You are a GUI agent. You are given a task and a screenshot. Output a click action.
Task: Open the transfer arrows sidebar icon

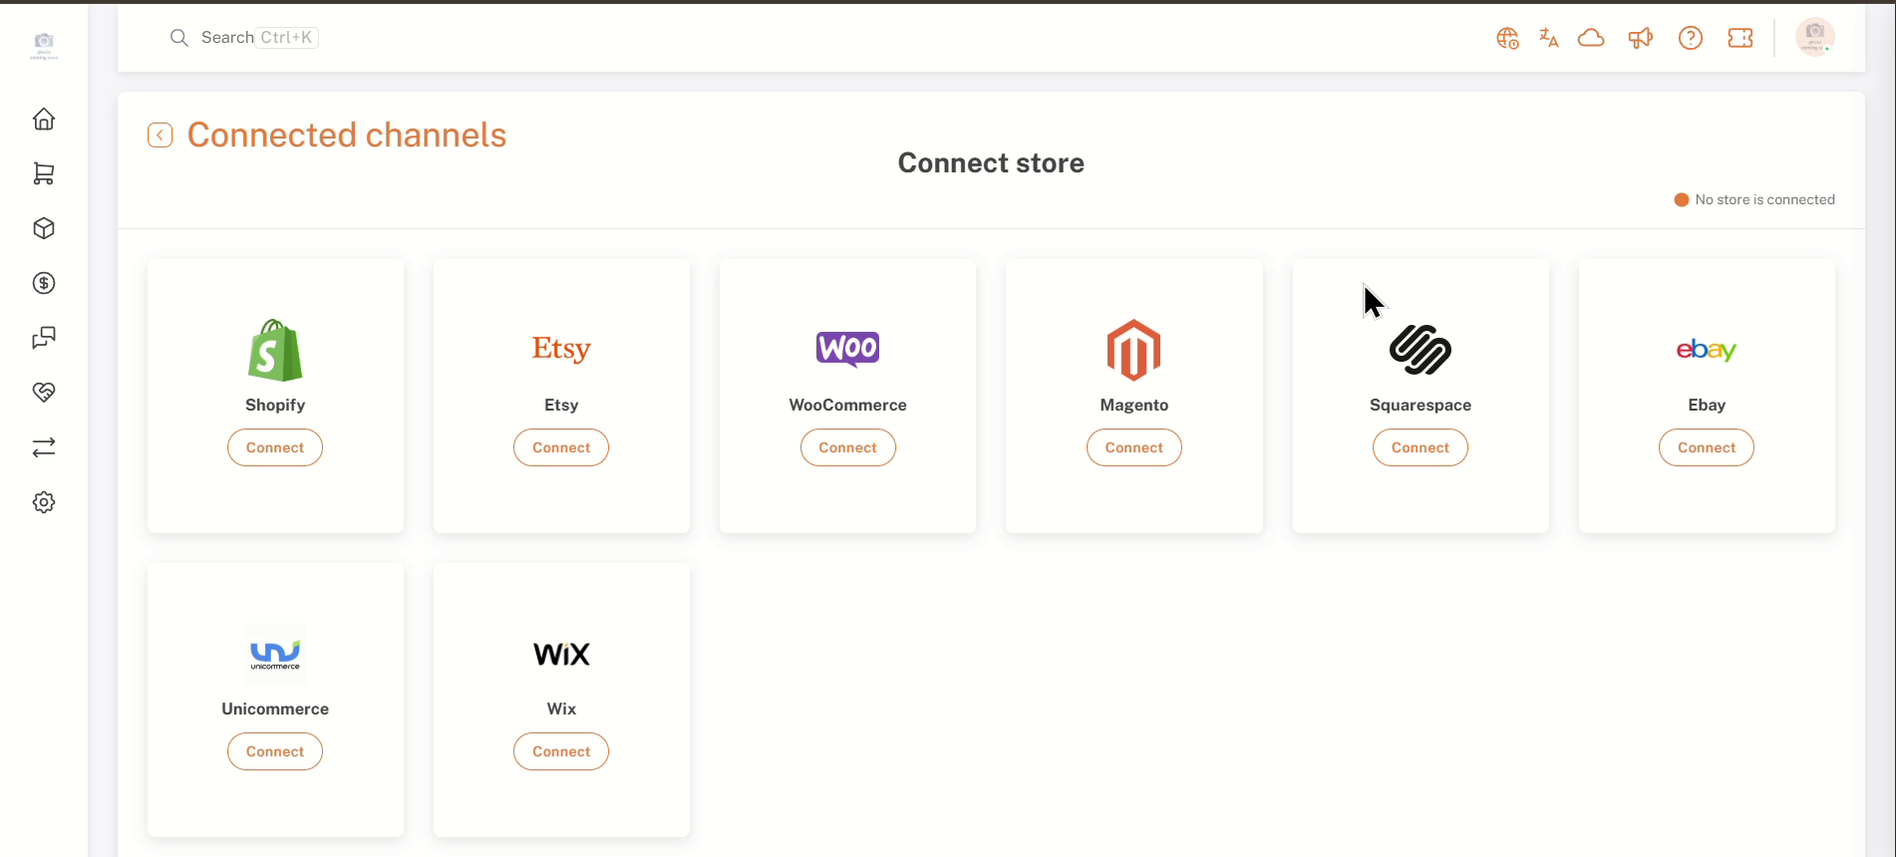(x=44, y=447)
